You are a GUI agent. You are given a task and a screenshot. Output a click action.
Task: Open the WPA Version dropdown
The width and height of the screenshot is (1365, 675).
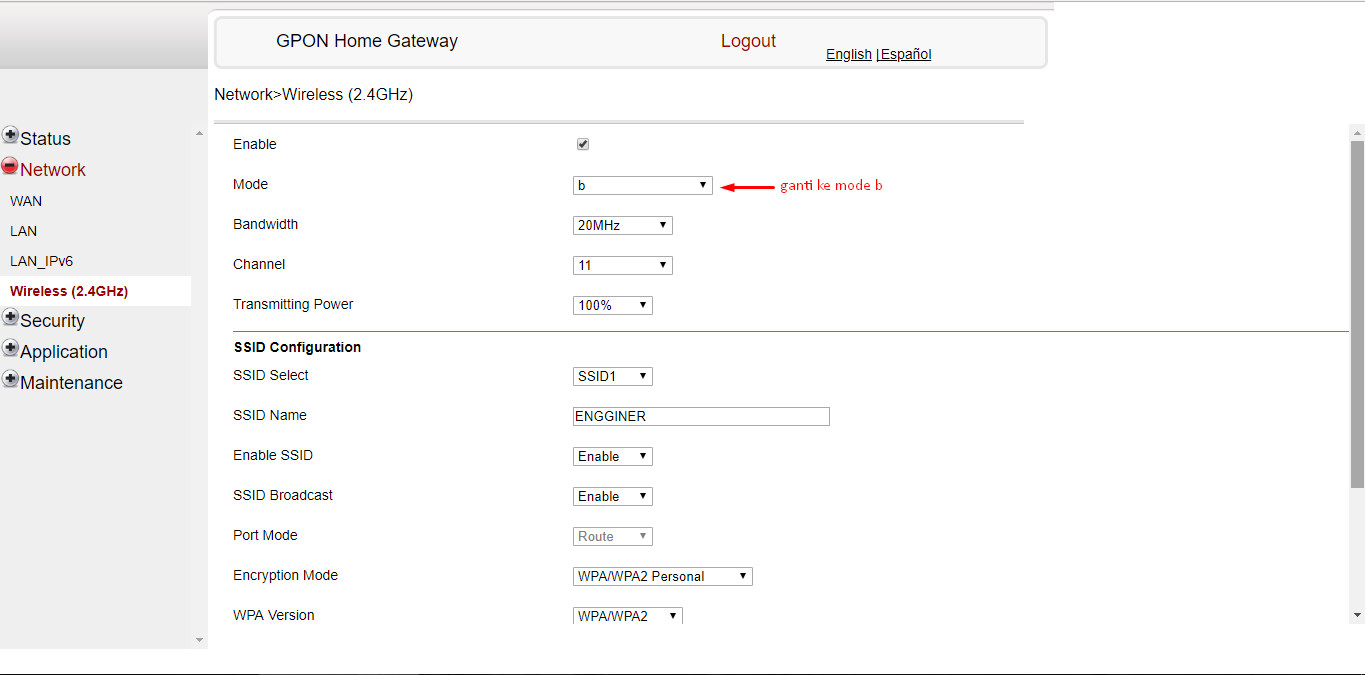[x=628, y=616]
